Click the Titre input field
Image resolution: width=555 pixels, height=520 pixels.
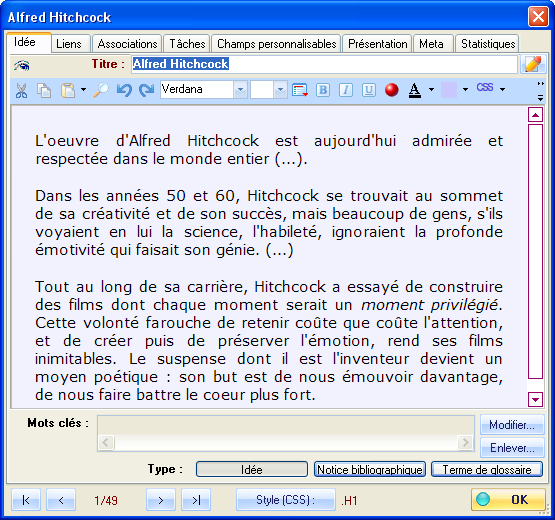324,64
